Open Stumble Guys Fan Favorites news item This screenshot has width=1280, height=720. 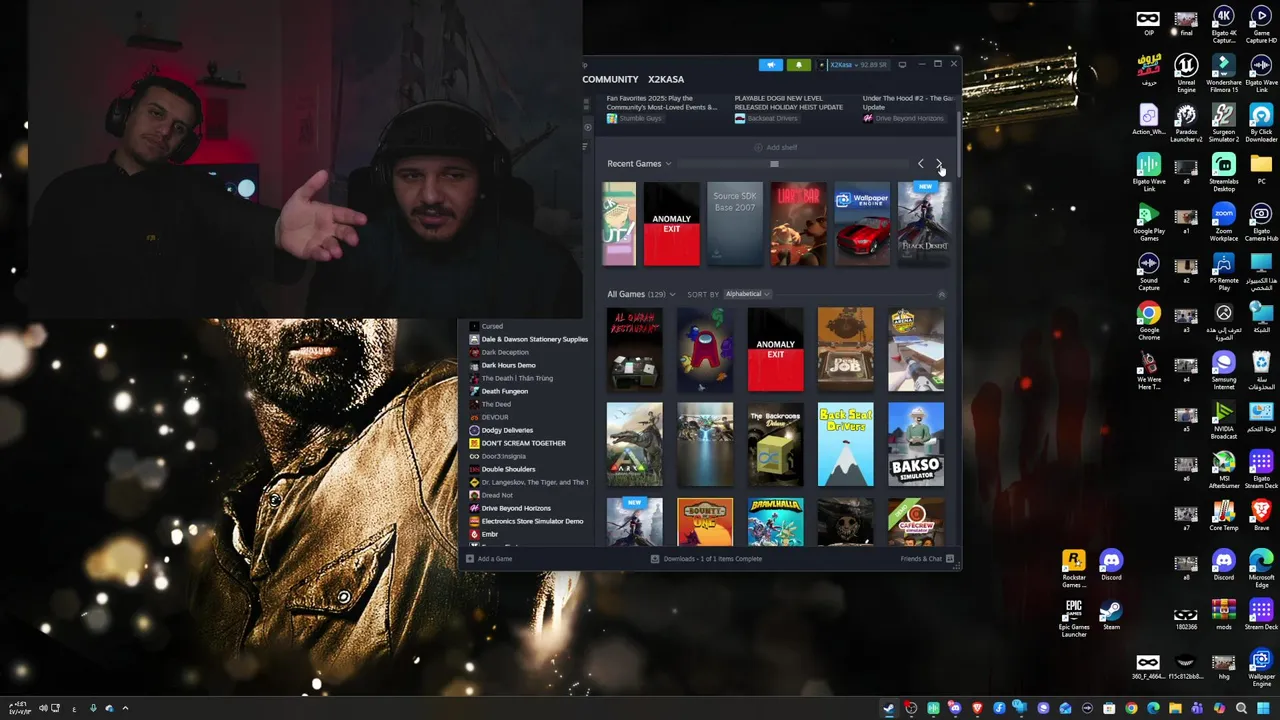tap(662, 108)
